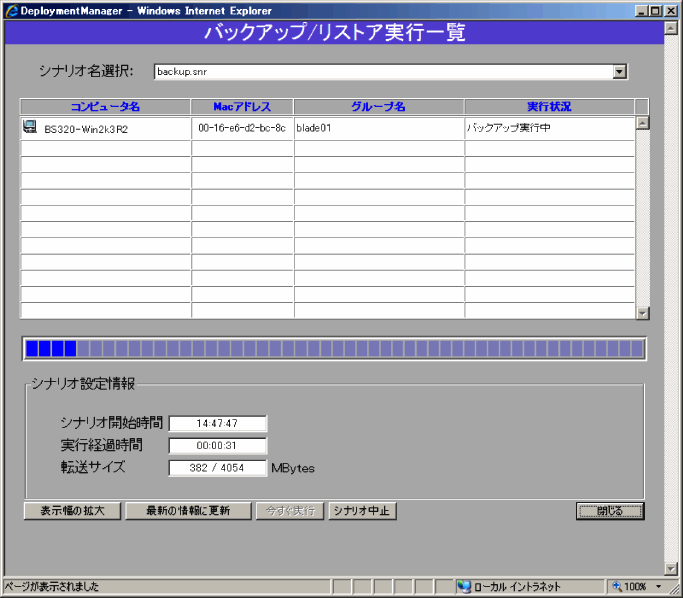
Task: Click the page scrollbar down arrow
Action: coord(671,568)
